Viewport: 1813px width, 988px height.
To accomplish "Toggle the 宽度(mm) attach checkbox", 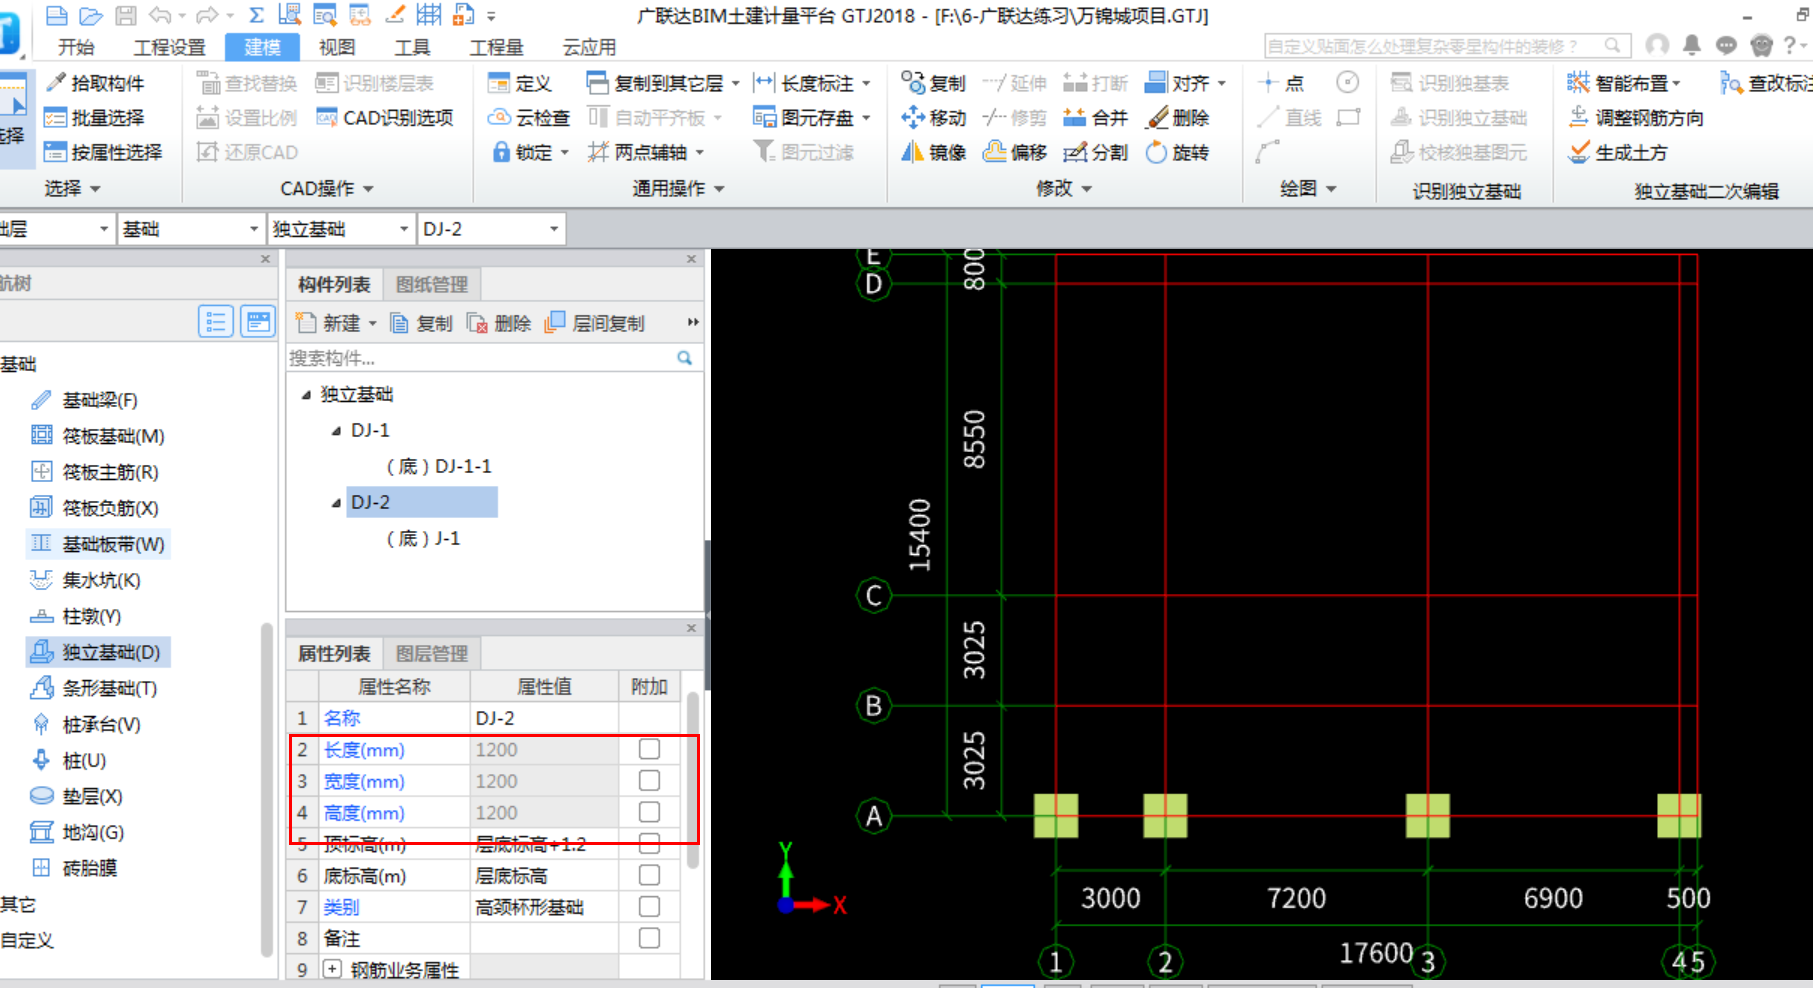I will [x=649, y=780].
